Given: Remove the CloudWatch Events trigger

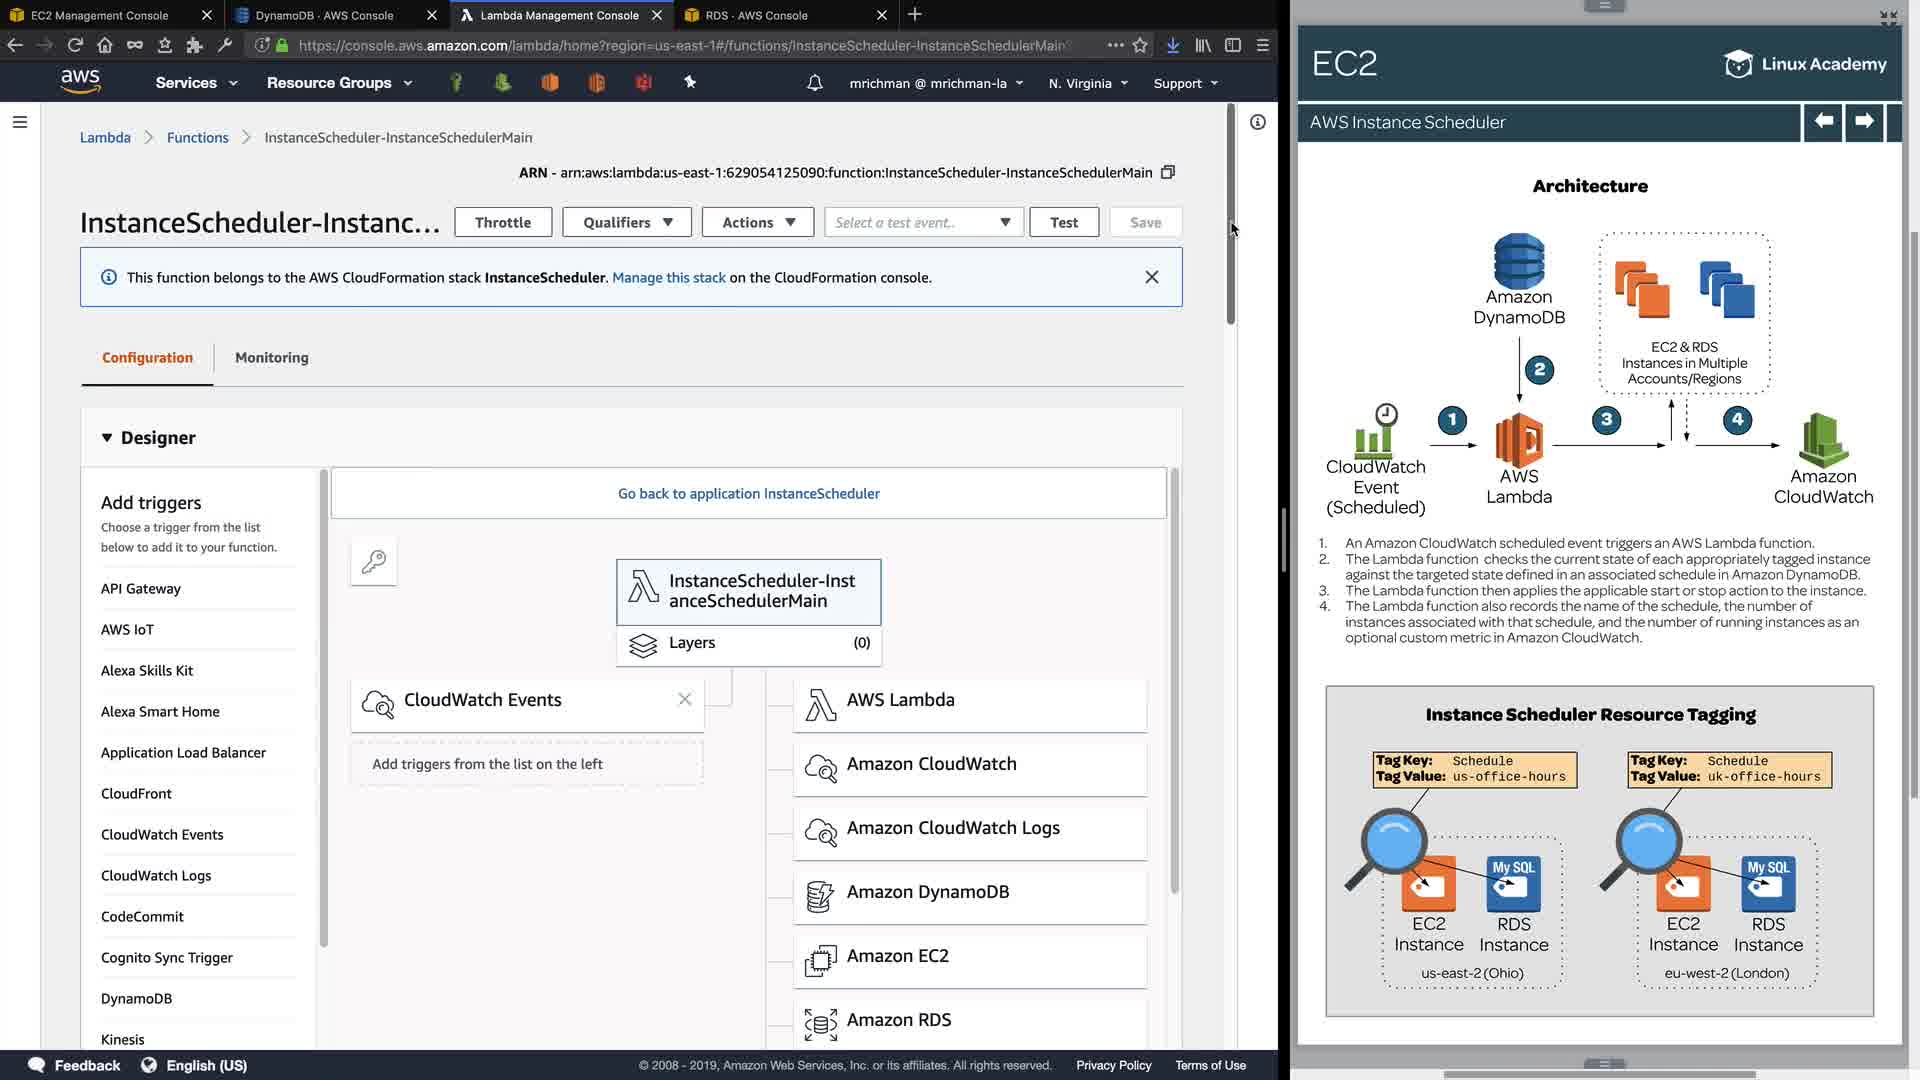Looking at the screenshot, I should point(685,700).
